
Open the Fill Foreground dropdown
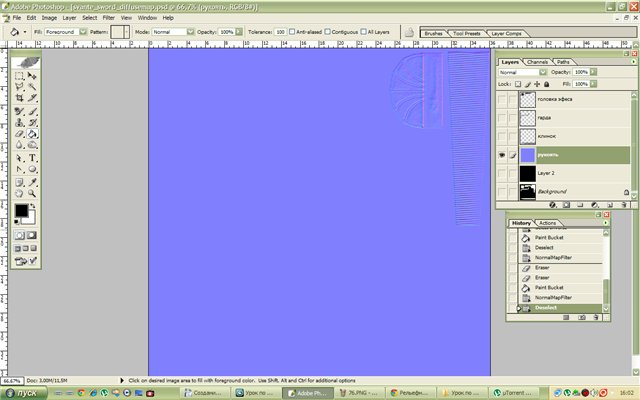(x=83, y=32)
